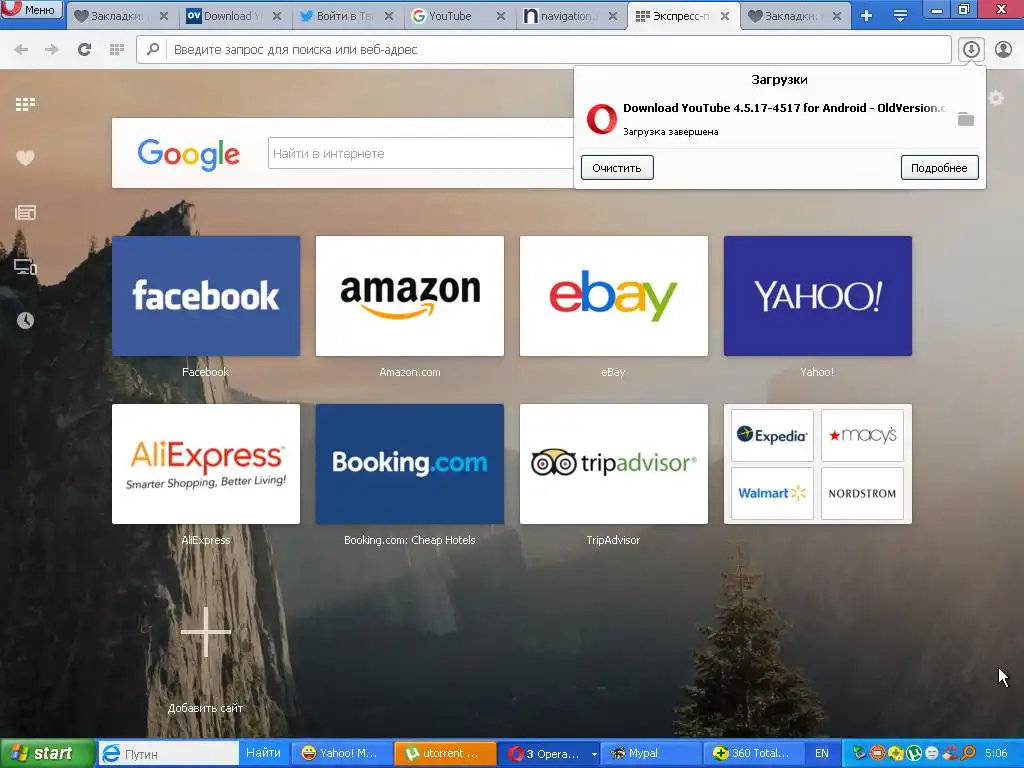Click the Подробнее button

click(x=939, y=168)
